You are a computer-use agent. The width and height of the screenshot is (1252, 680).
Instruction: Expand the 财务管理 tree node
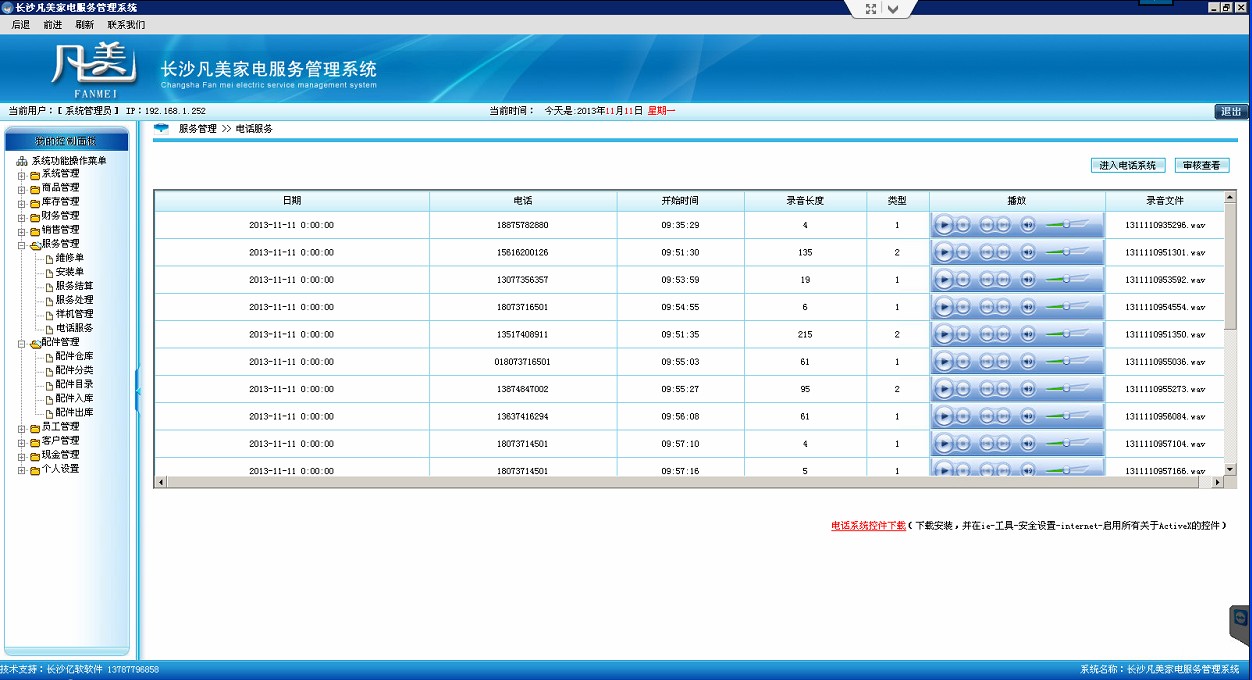[x=21, y=216]
